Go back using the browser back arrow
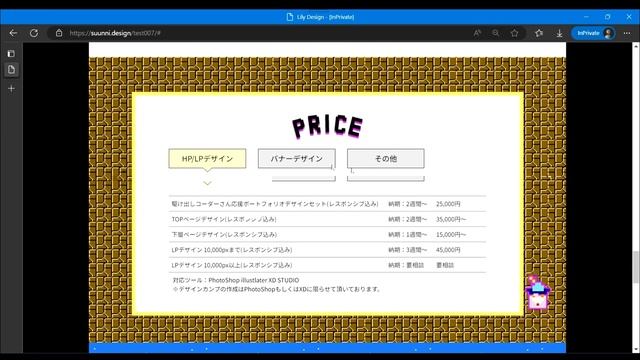Viewport: 640px width, 360px height. pyautogui.click(x=13, y=33)
